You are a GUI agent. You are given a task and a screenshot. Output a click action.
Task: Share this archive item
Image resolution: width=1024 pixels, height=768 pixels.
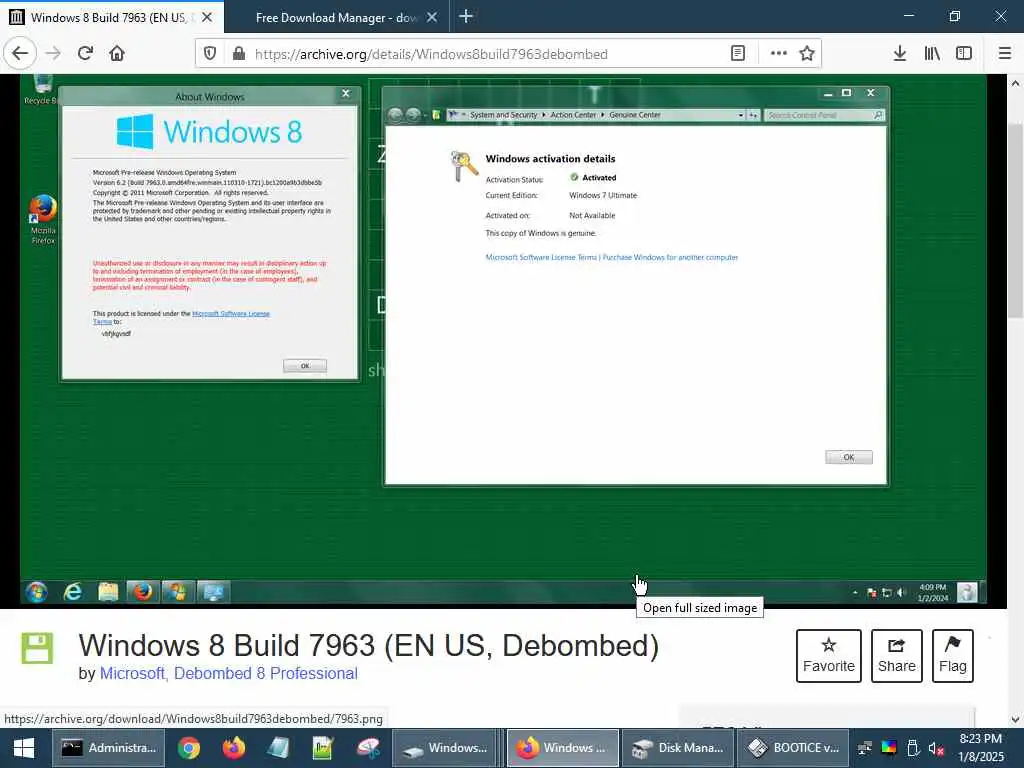tap(897, 656)
